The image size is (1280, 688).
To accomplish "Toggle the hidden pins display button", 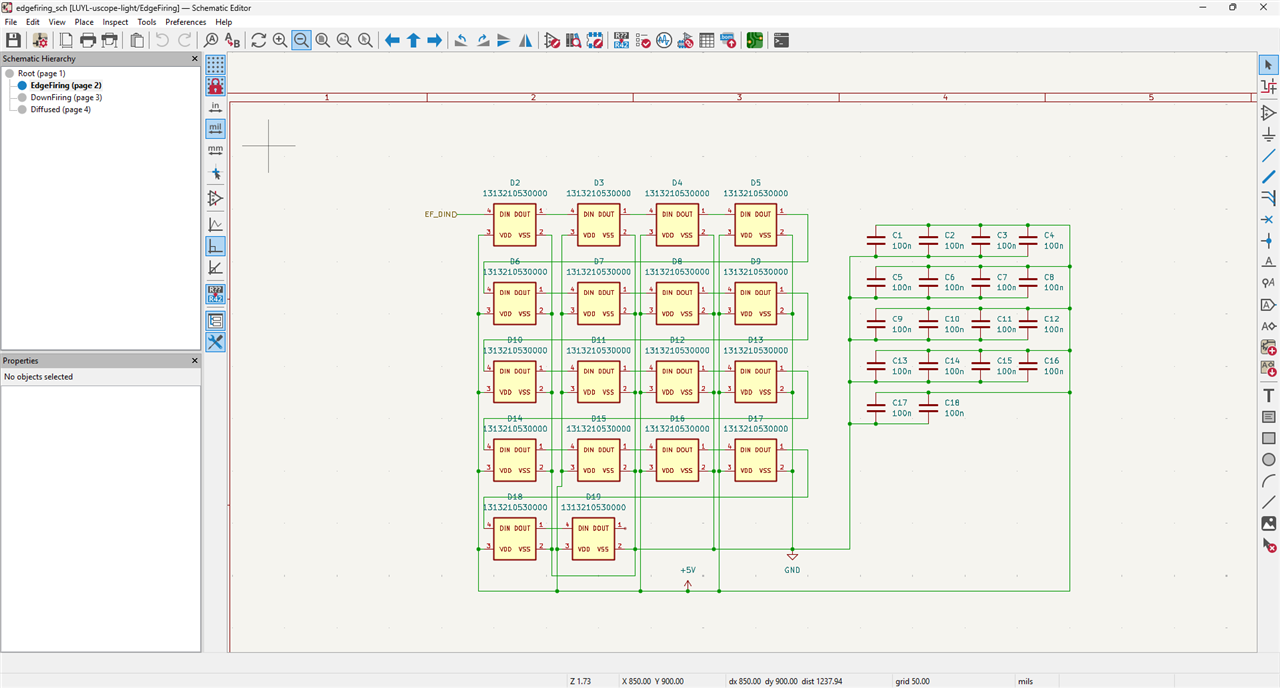I will click(x=215, y=199).
